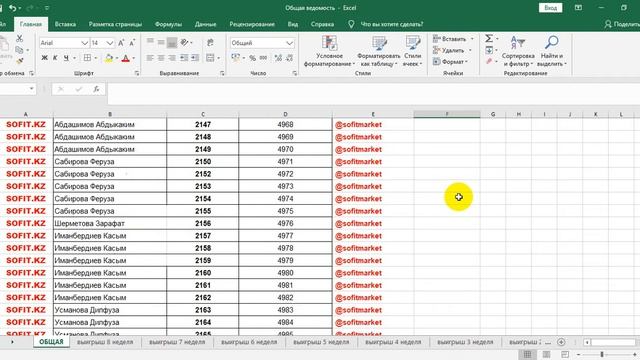Click the Borders grid icon
Image resolution: width=640 pixels, height=360 pixels.
[87, 58]
